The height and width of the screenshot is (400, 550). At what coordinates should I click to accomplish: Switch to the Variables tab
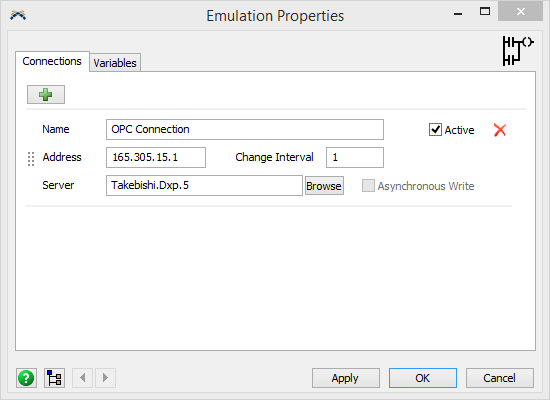pyautogui.click(x=115, y=63)
